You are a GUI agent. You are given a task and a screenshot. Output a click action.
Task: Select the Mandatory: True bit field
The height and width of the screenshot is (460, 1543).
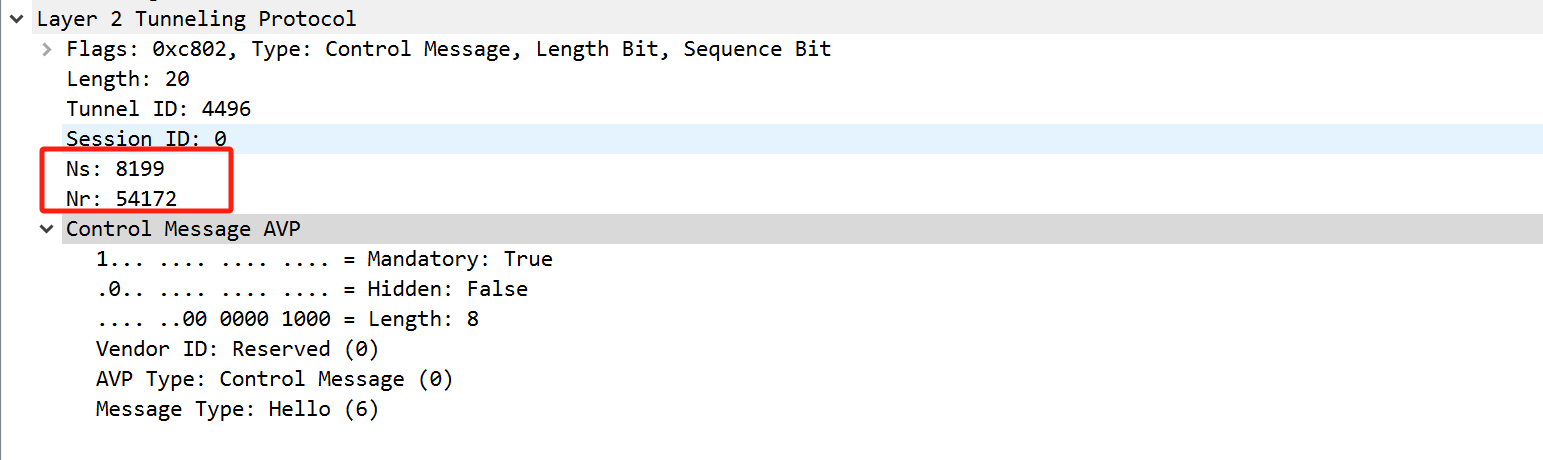[x=459, y=259]
